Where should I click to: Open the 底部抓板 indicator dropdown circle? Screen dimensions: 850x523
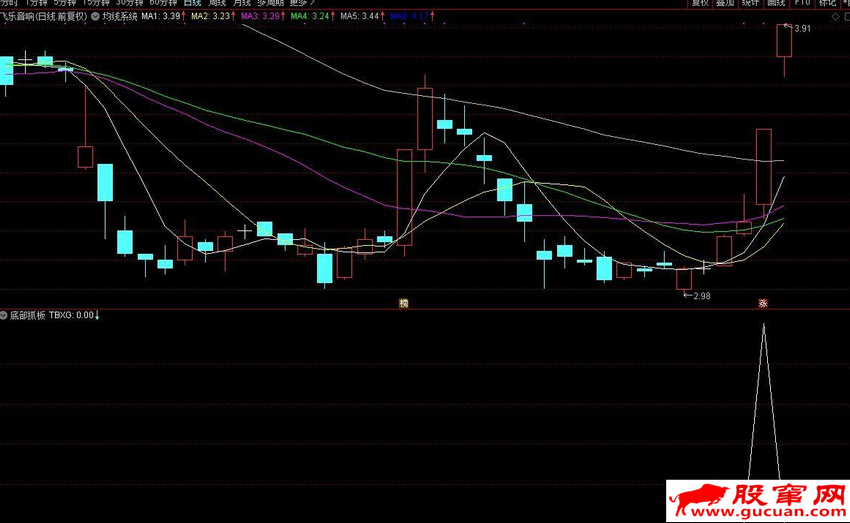tap(4, 315)
